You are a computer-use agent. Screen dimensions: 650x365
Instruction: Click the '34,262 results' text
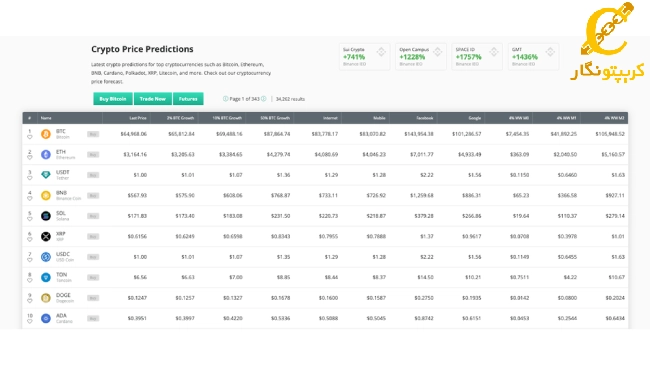(290, 99)
